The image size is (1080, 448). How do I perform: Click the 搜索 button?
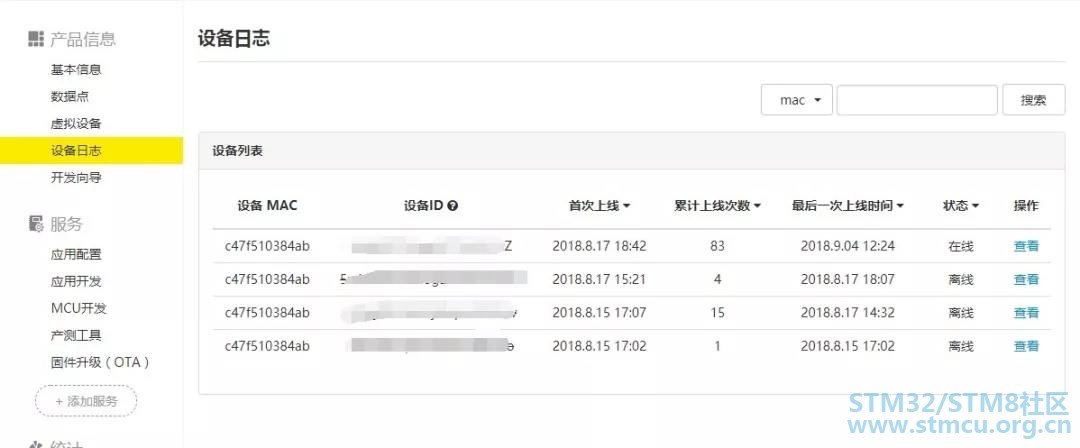1033,100
